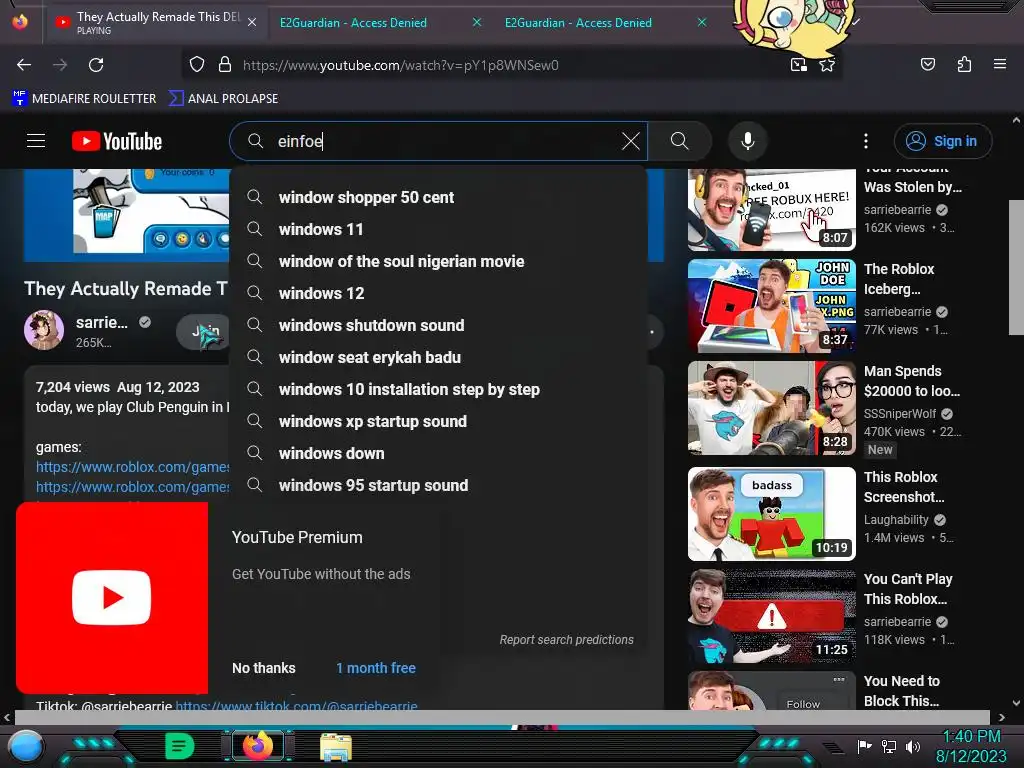Open first roblox.com games link in description

click(133, 467)
